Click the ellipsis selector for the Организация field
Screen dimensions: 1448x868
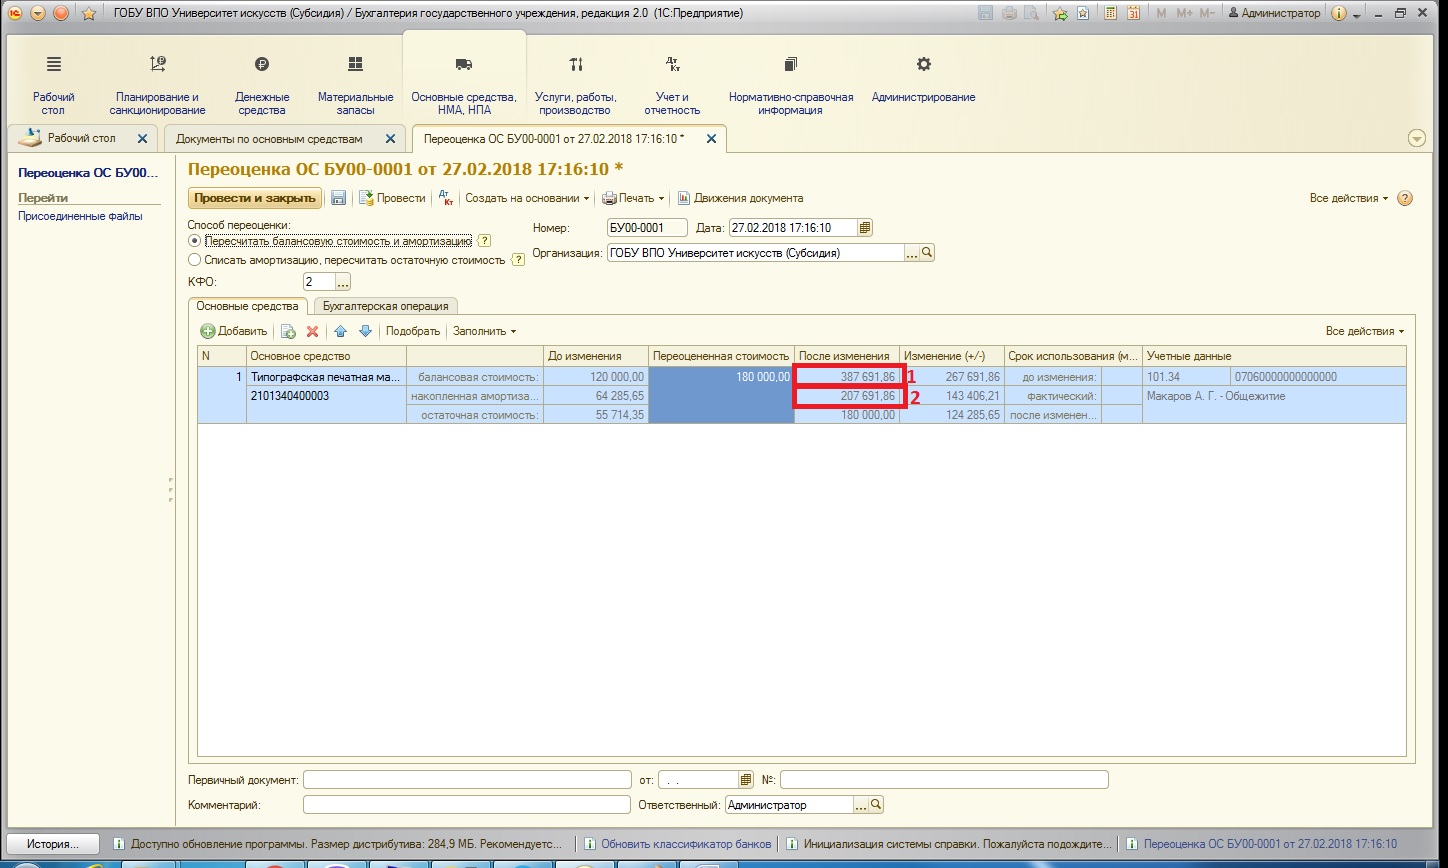[x=912, y=253]
